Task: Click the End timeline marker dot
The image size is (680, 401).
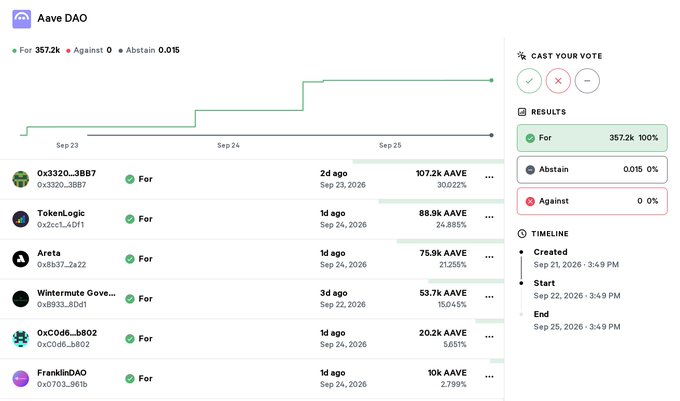Action: [x=521, y=314]
